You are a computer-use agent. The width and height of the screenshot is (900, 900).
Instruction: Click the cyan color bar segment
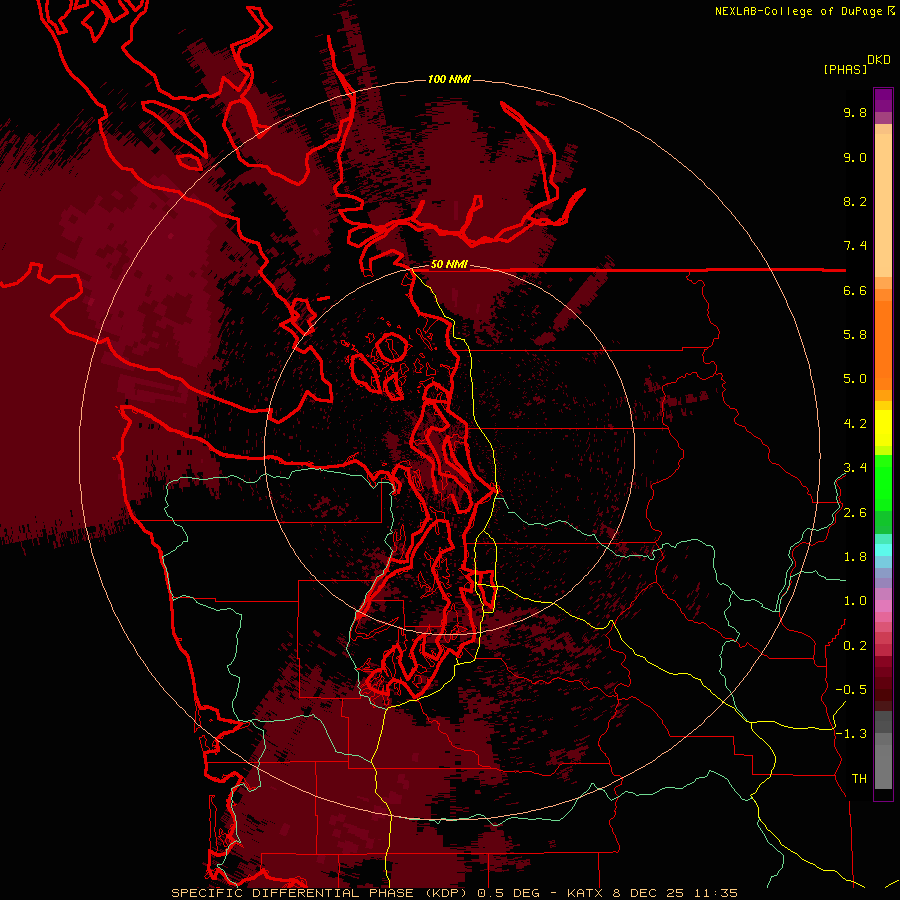883,549
